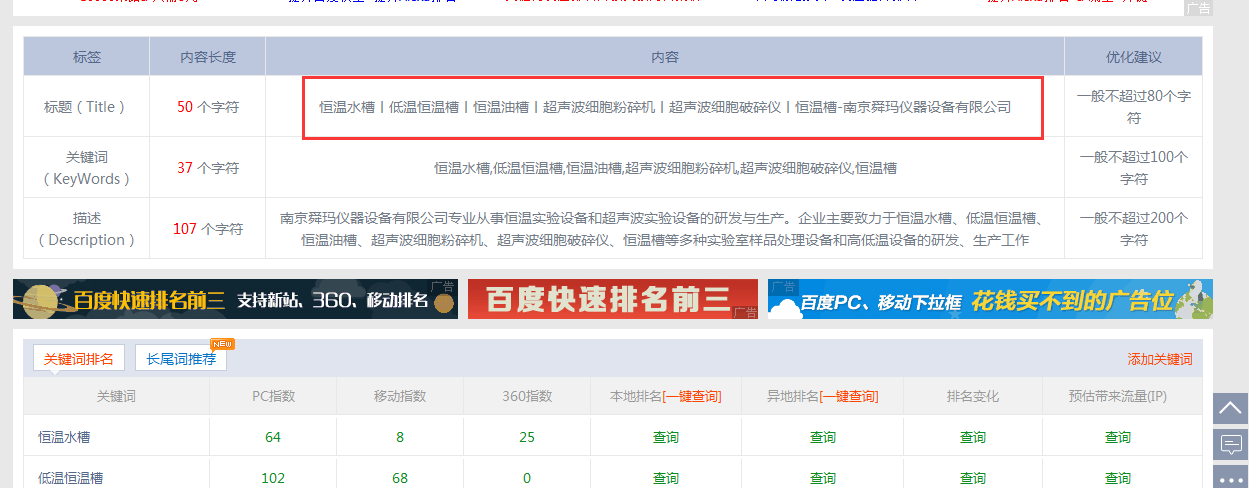Viewport: 1249px width, 488px height.
Task: Click the 107 个字符 length value
Action: point(208,229)
